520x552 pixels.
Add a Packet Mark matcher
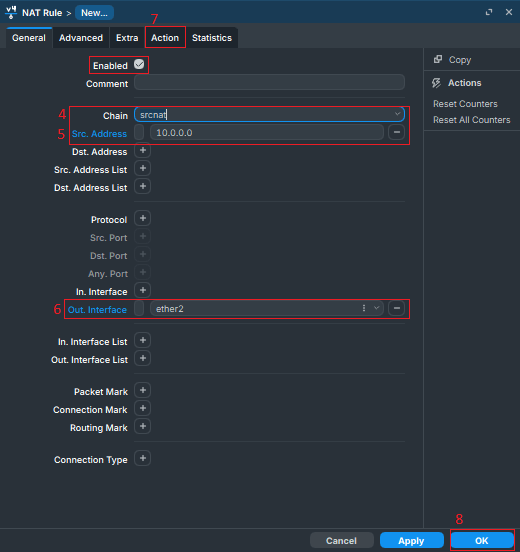pyautogui.click(x=143, y=390)
